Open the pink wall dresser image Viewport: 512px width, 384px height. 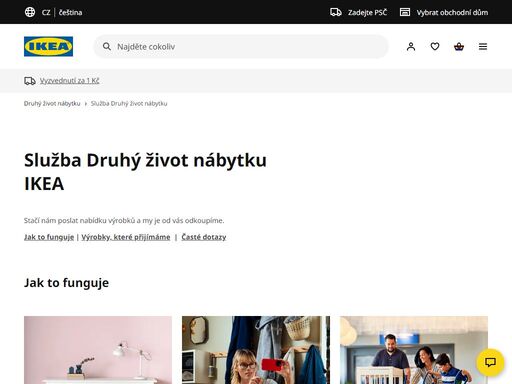click(98, 350)
